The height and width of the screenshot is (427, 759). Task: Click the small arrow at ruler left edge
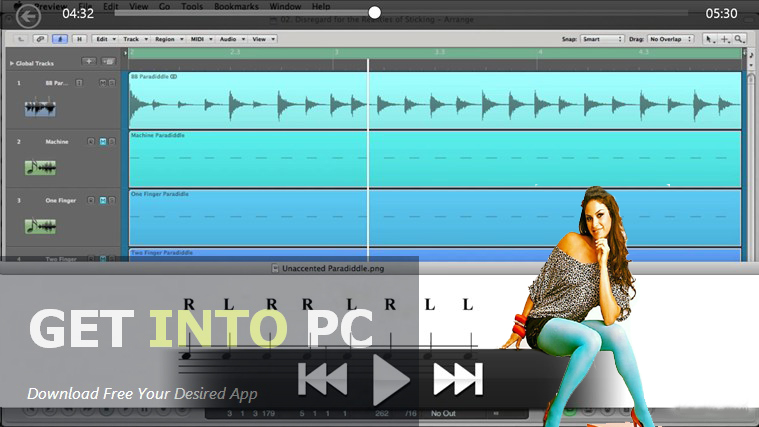pos(125,53)
